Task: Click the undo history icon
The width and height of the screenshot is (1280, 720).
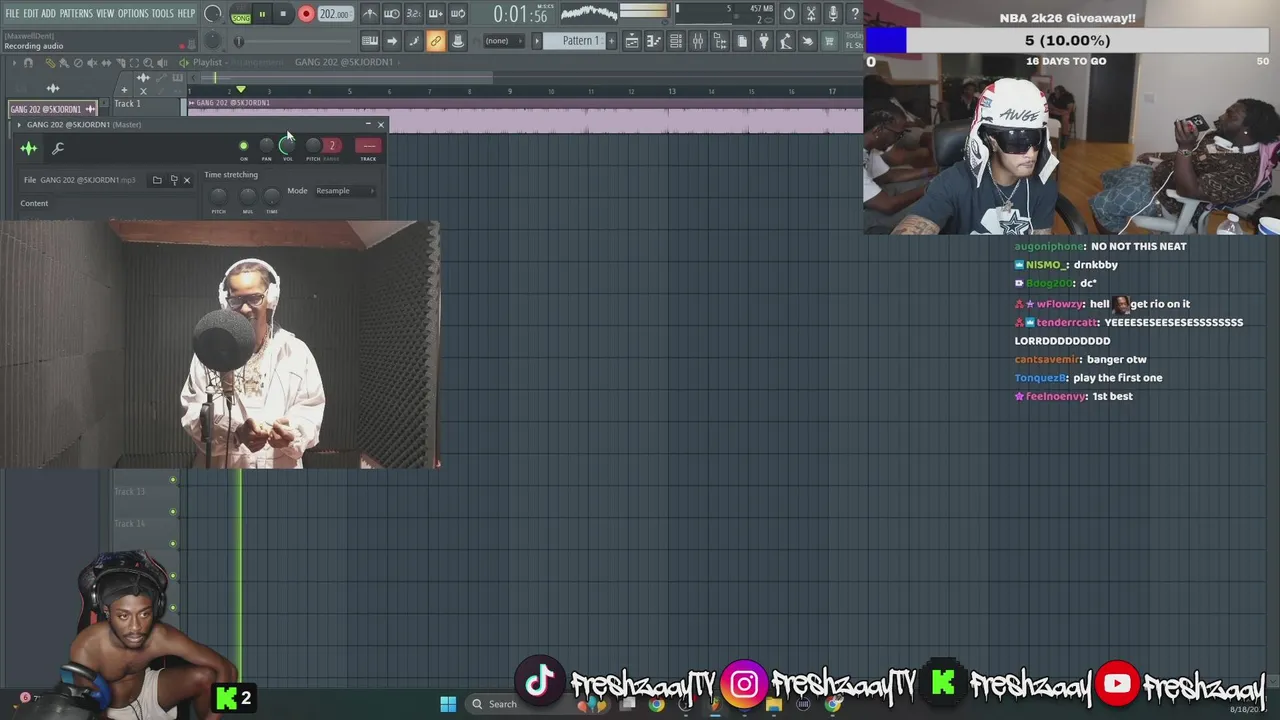Action: pos(789,14)
